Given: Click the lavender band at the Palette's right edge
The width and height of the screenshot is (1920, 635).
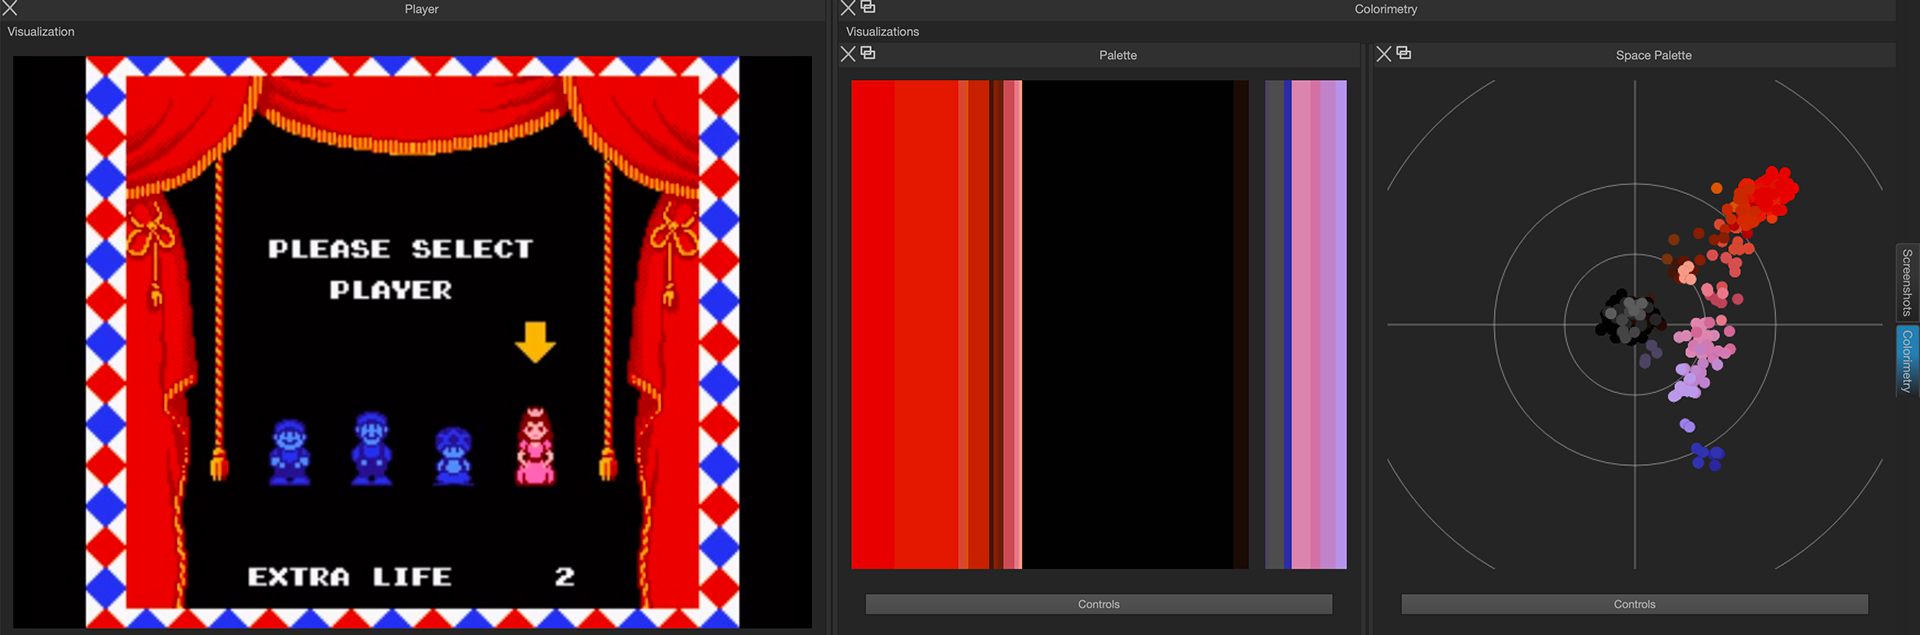Looking at the screenshot, I should (x=1341, y=324).
